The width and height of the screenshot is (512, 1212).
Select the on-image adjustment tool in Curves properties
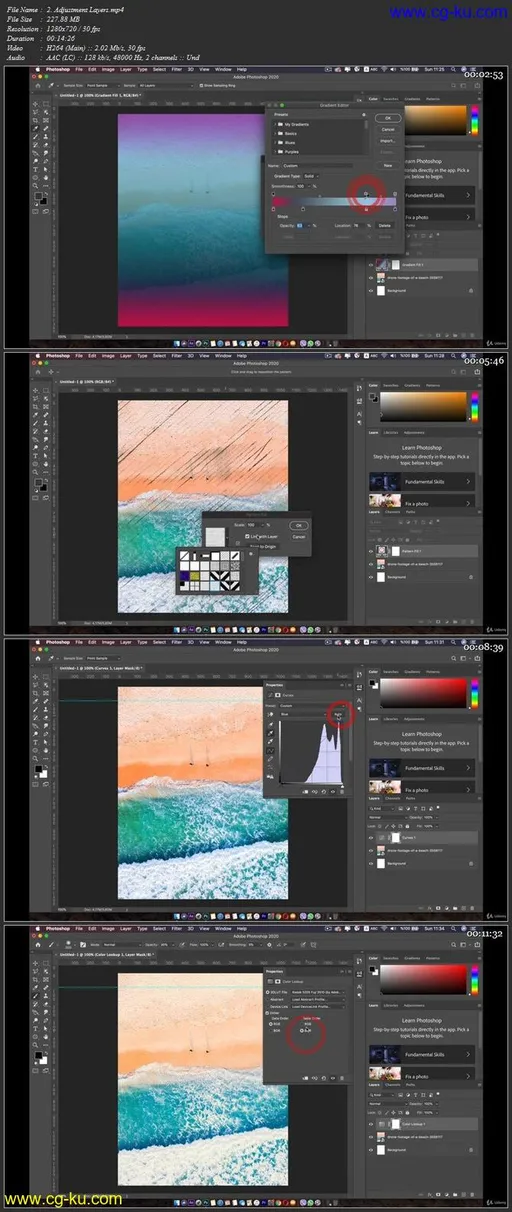(x=270, y=714)
